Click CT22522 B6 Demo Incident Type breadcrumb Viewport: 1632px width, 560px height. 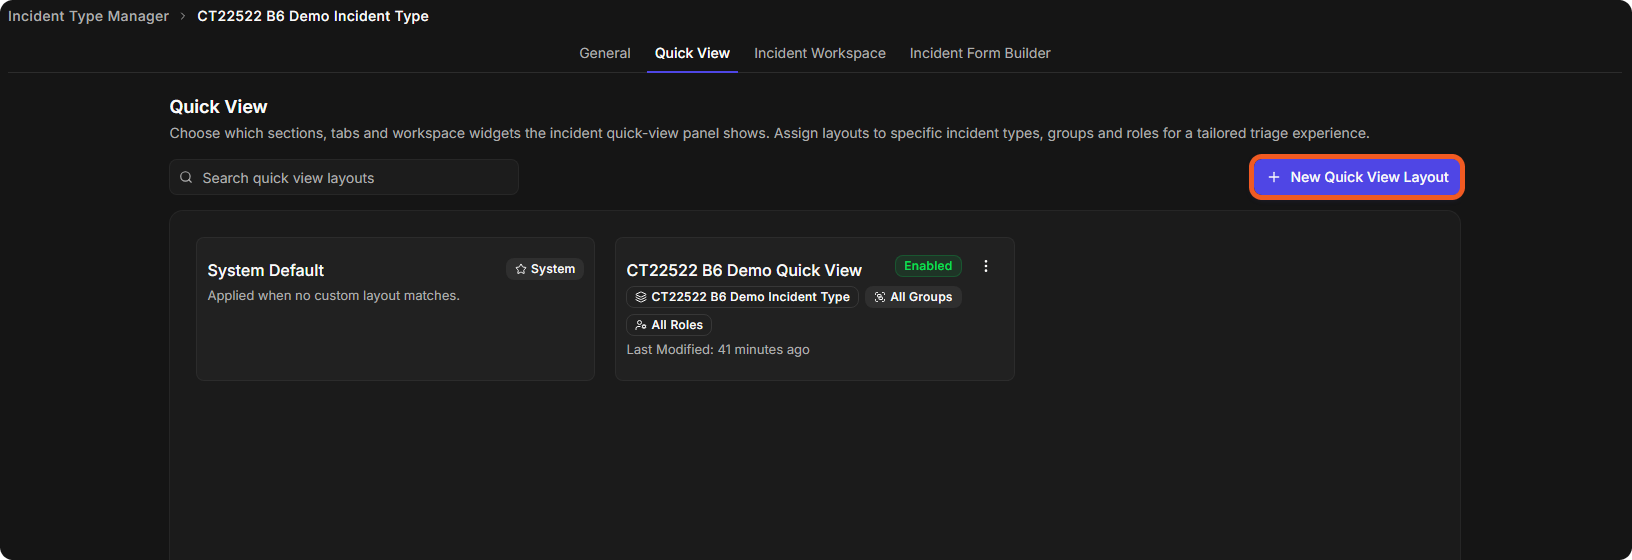(313, 16)
